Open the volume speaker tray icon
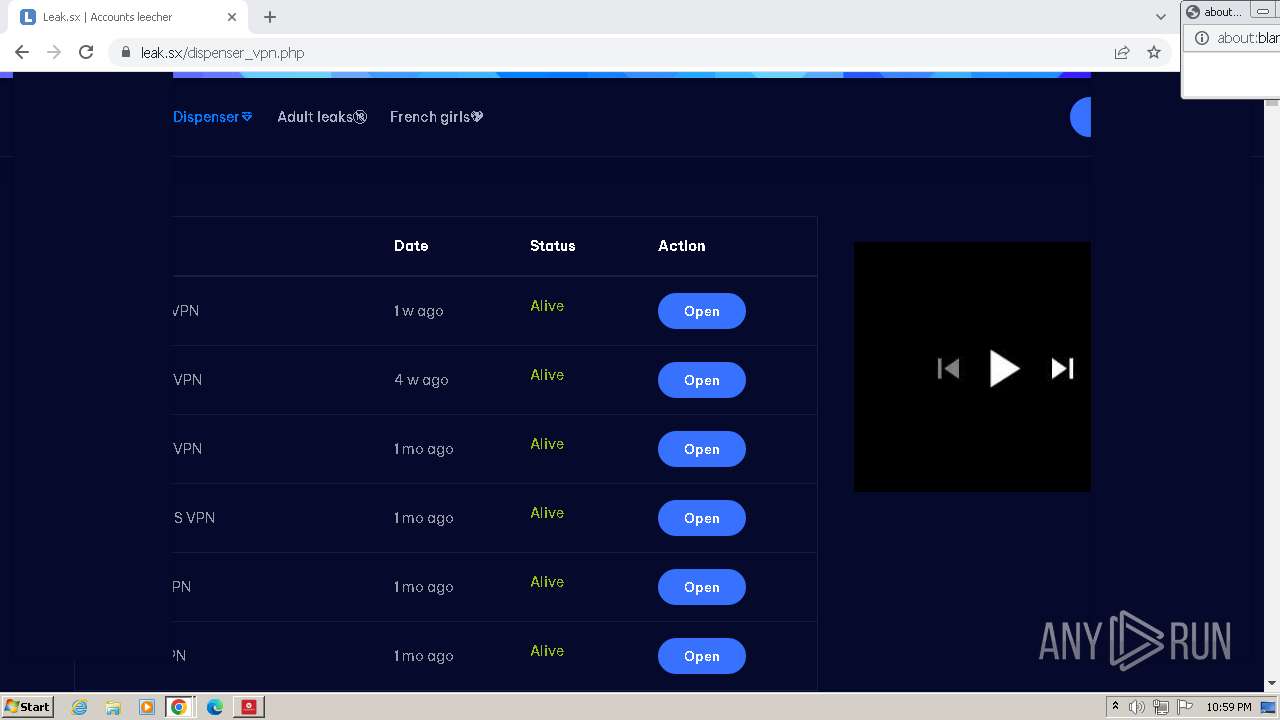Viewport: 1280px width, 720px height. click(x=1137, y=707)
